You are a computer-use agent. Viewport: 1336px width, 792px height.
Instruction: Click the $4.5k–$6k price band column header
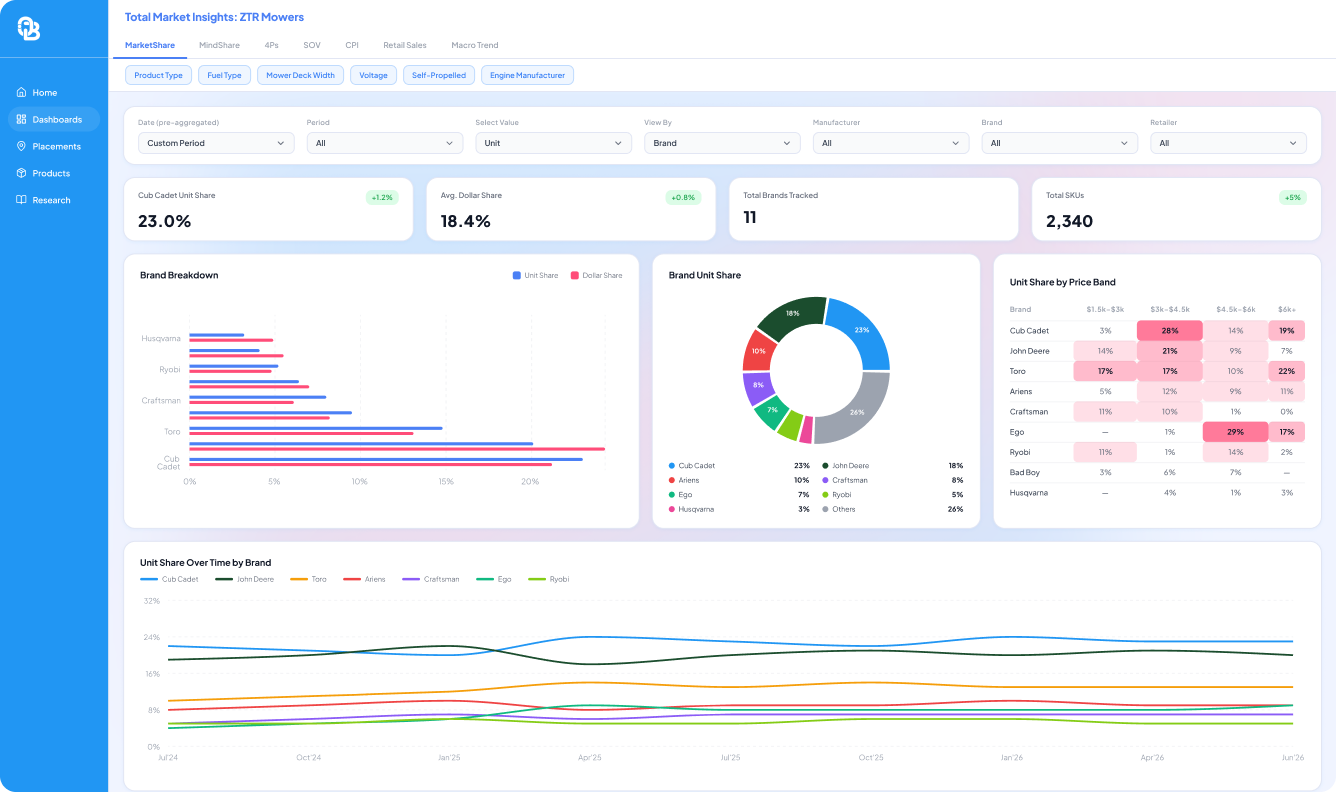click(1235, 310)
